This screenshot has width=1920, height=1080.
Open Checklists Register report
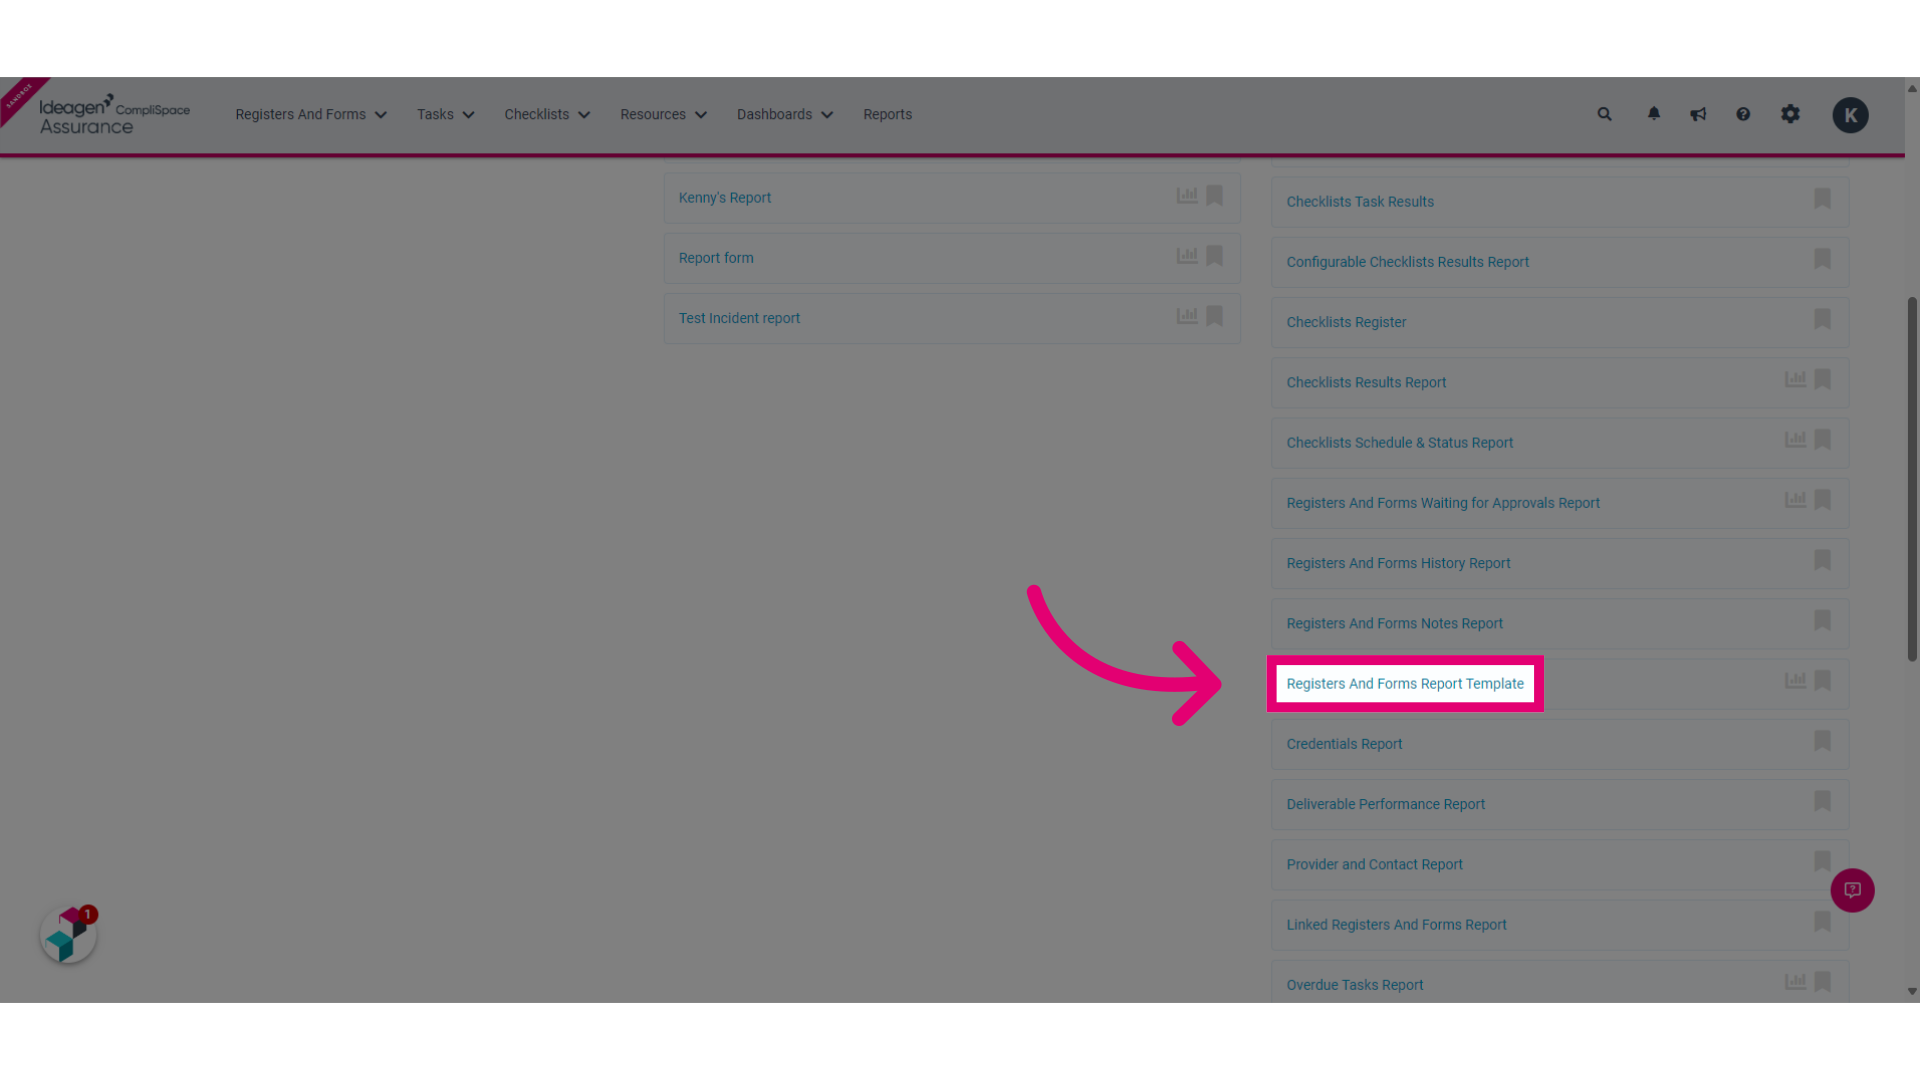pos(1346,322)
